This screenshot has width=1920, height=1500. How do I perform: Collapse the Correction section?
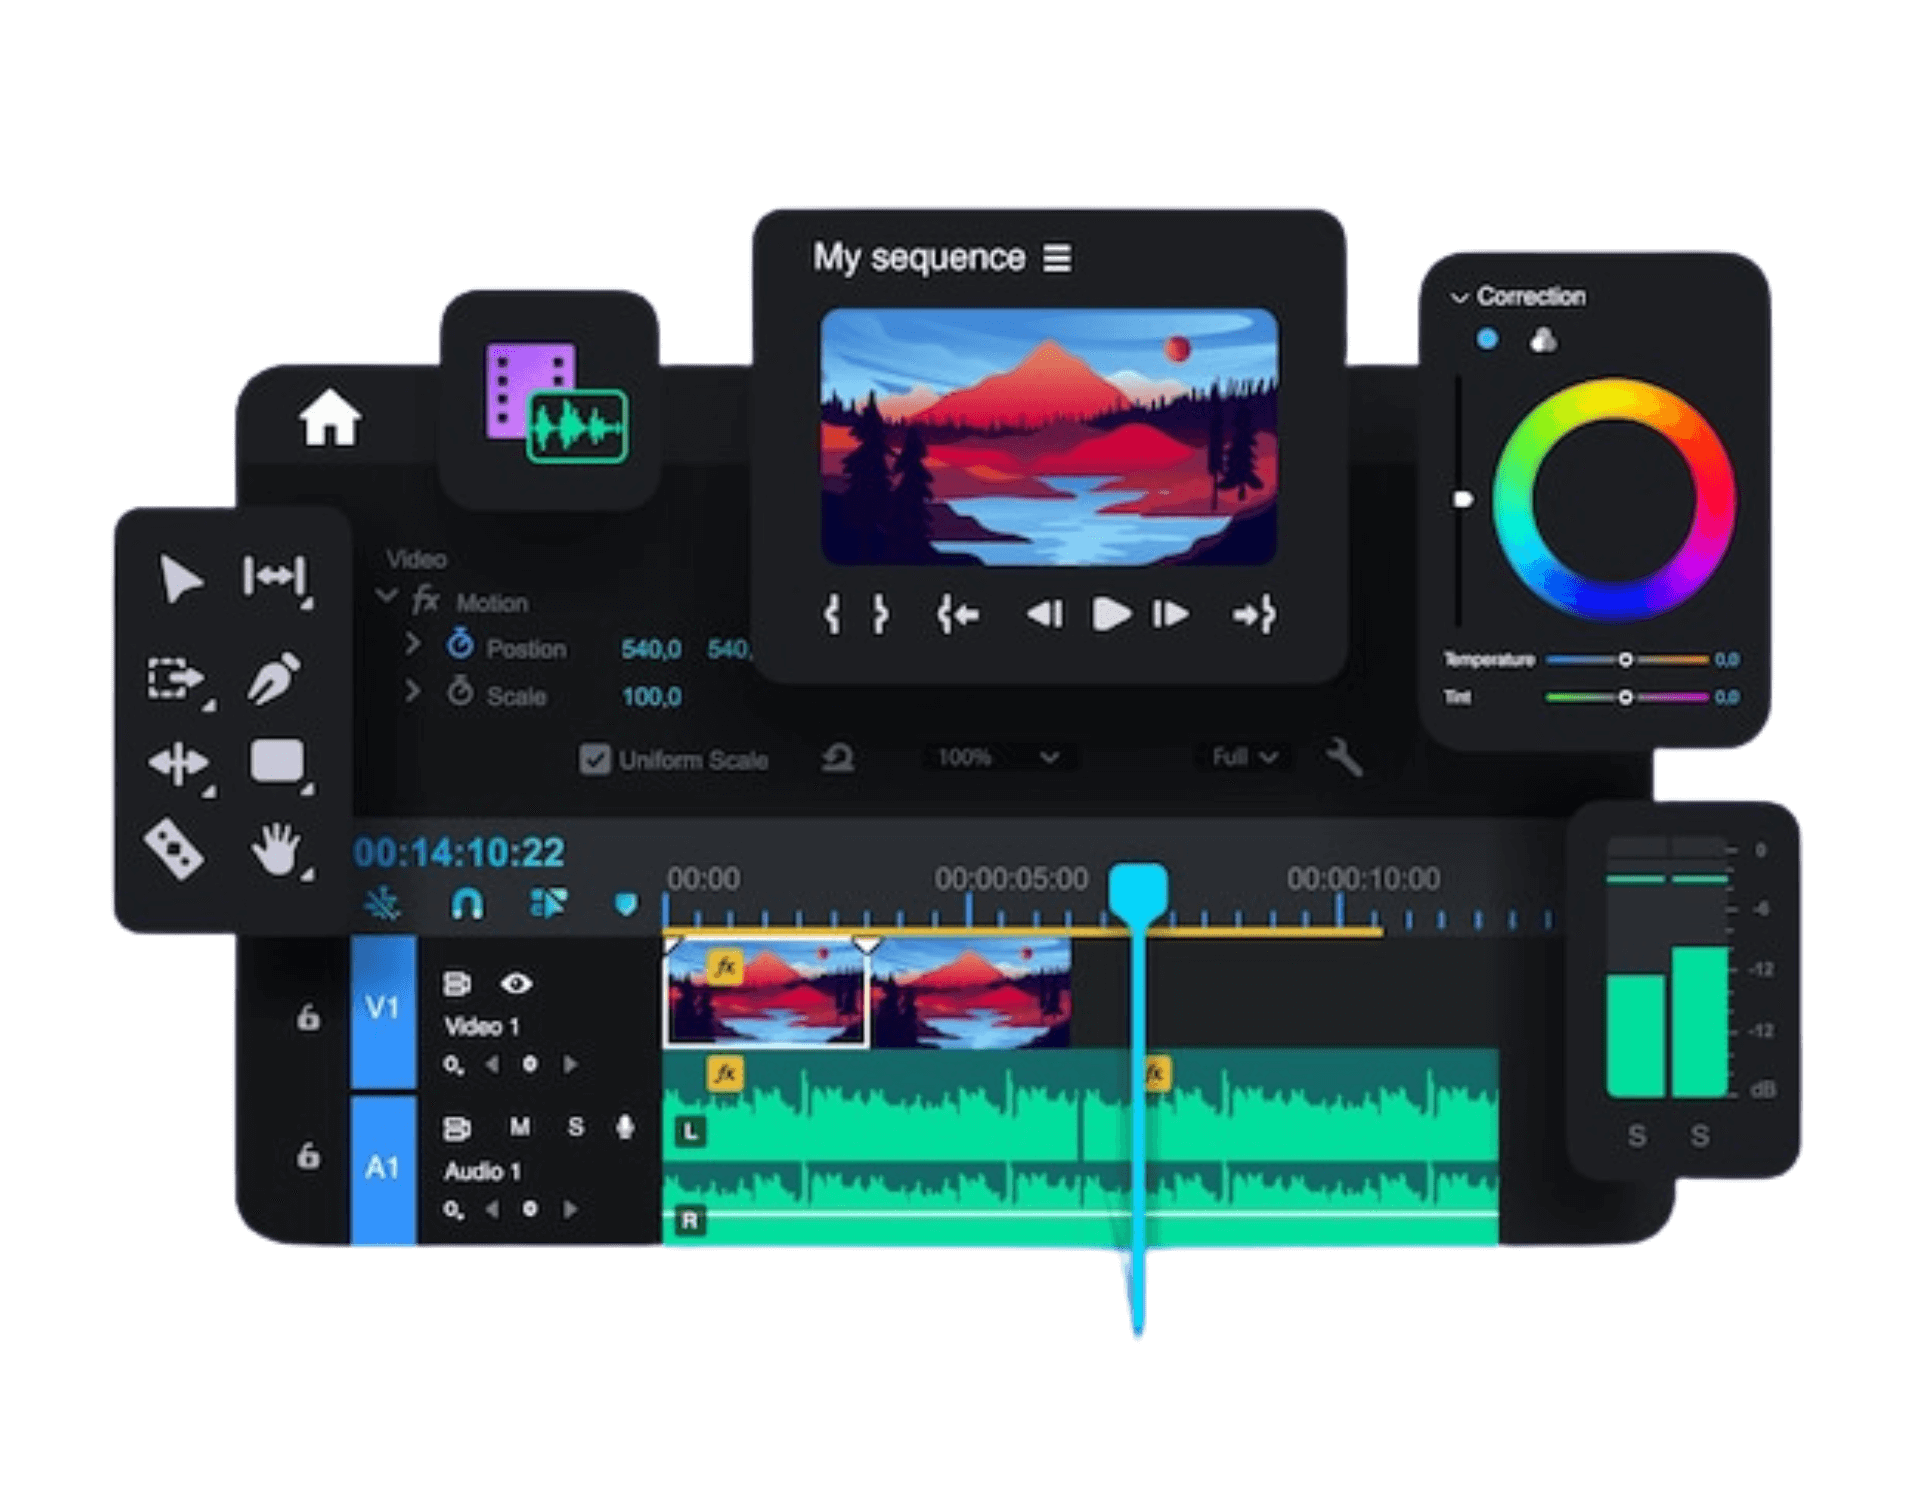click(1460, 298)
